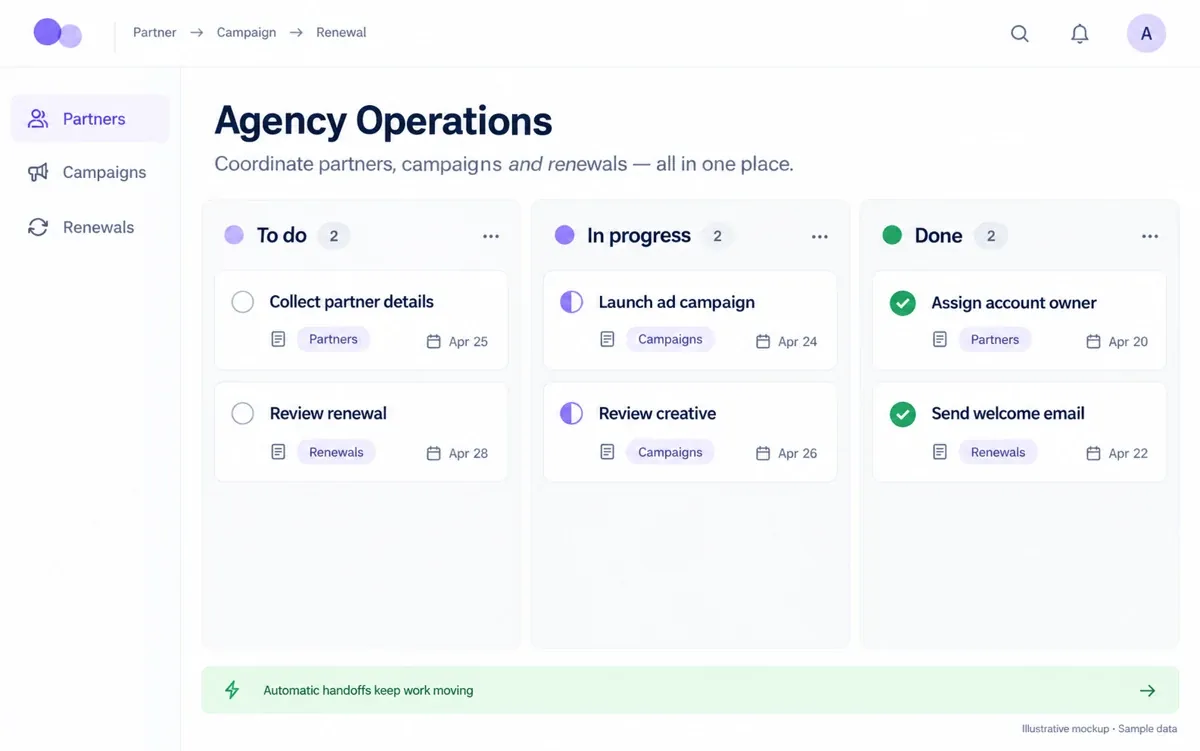The image size is (1200, 751).
Task: Click document icon on Launch ad campaign card
Action: [x=607, y=339]
